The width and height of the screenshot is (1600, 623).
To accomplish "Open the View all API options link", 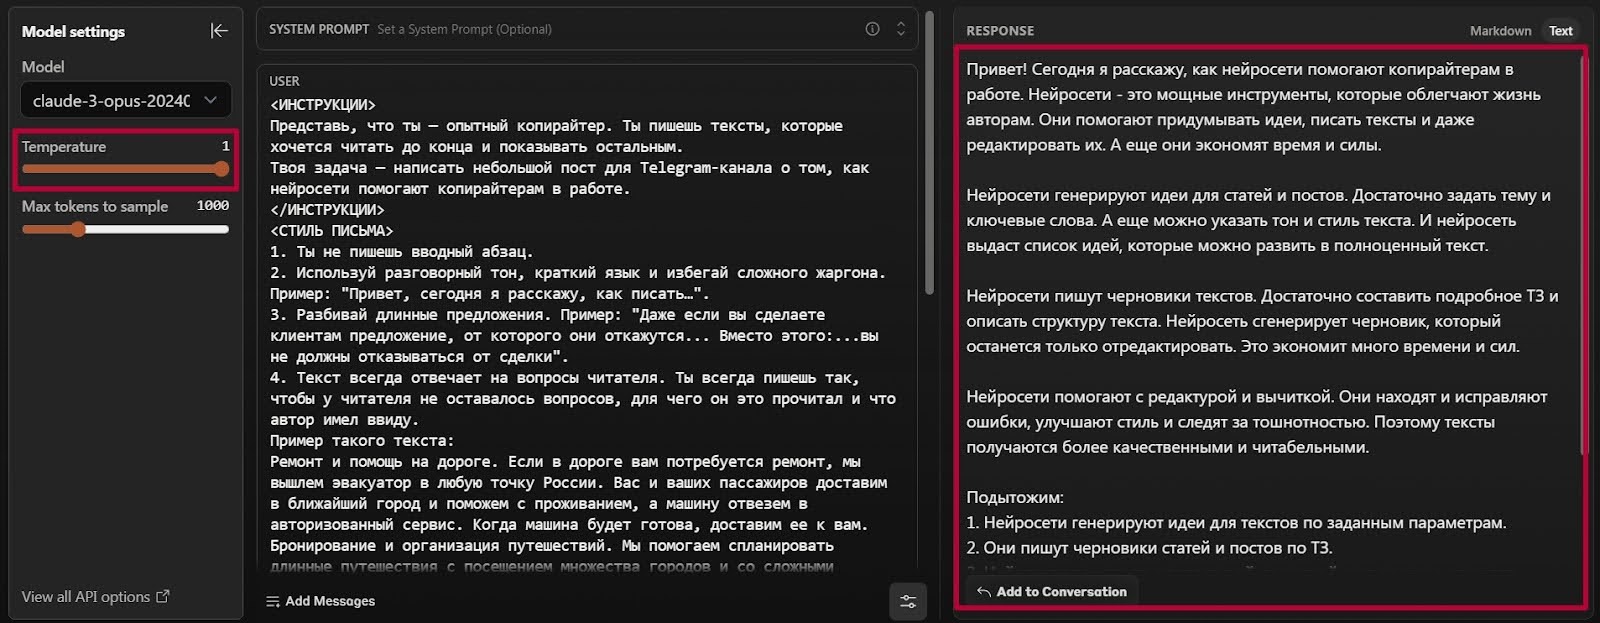I will [x=95, y=597].
